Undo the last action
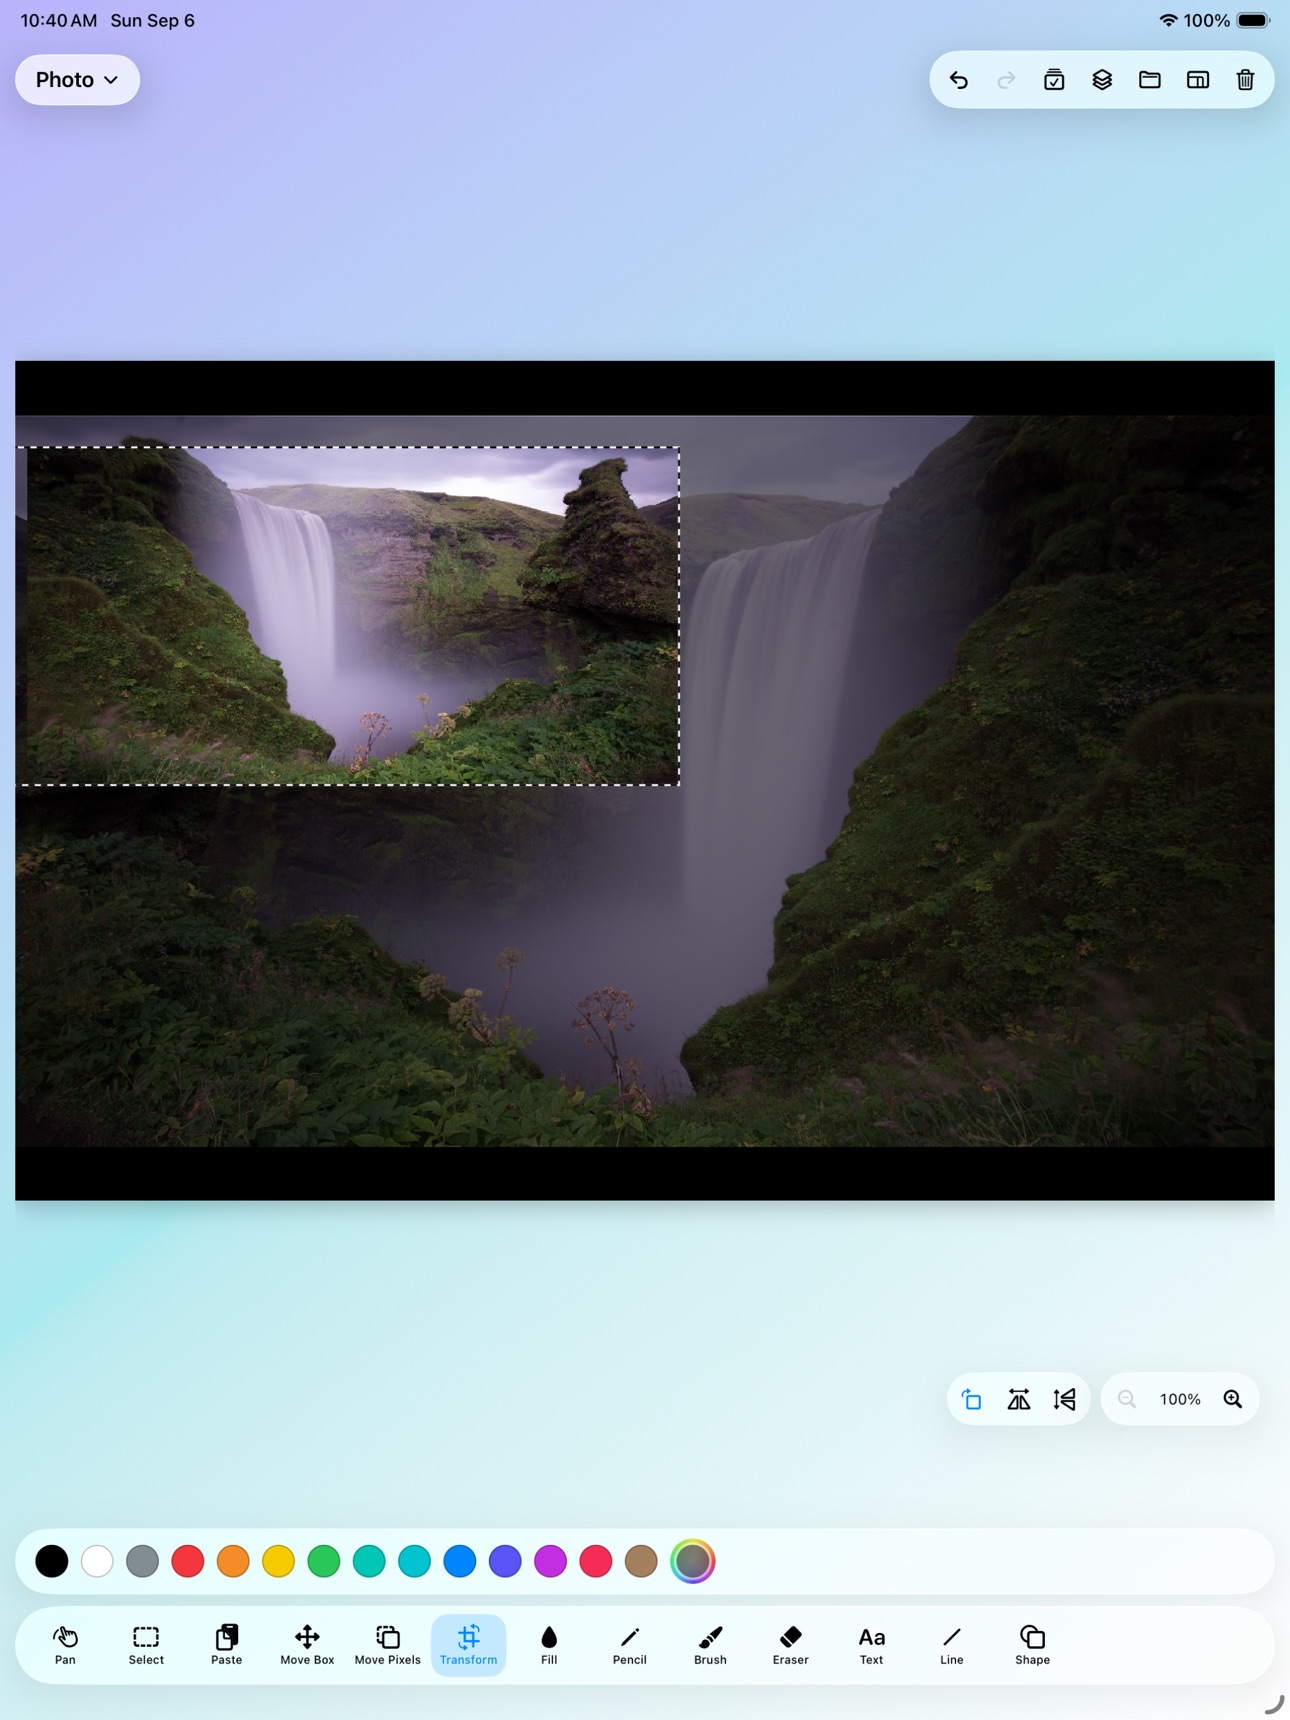 pos(958,80)
